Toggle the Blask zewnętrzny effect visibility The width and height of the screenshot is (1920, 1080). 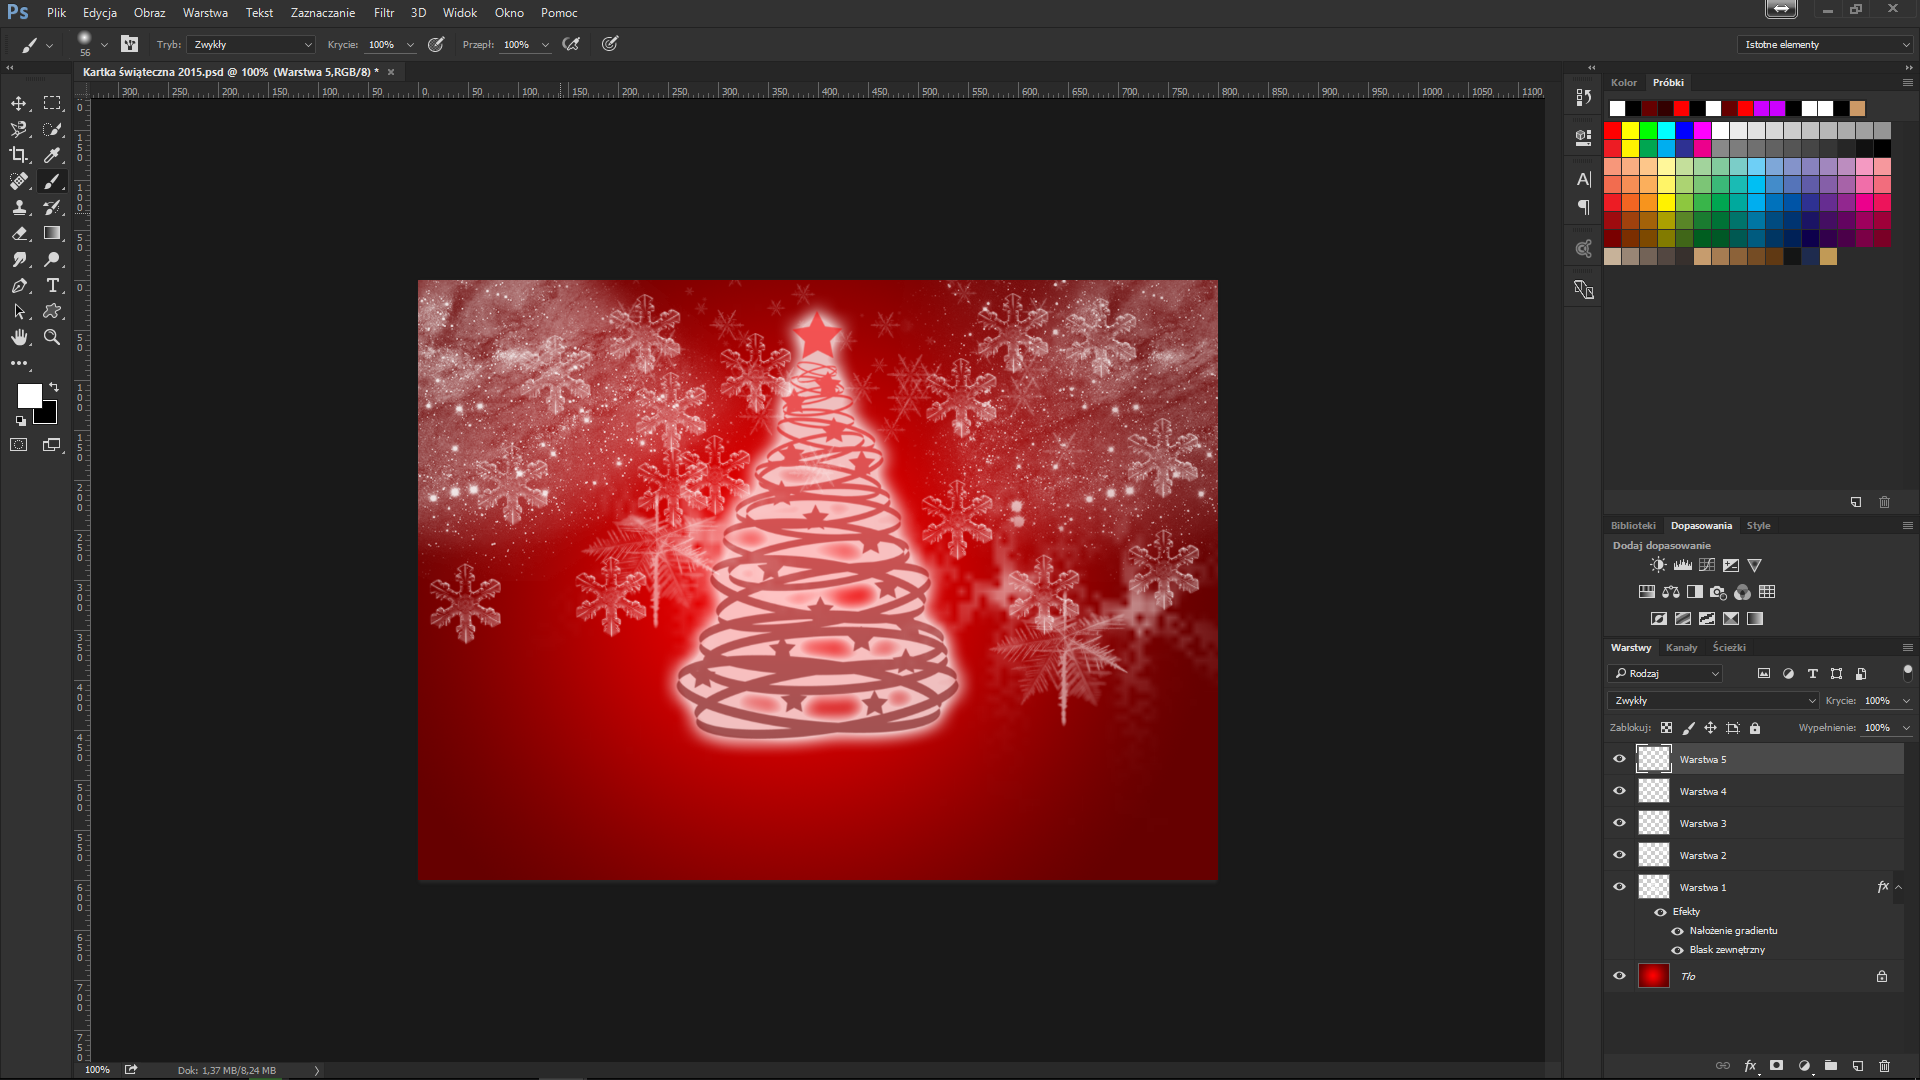click(x=1677, y=950)
